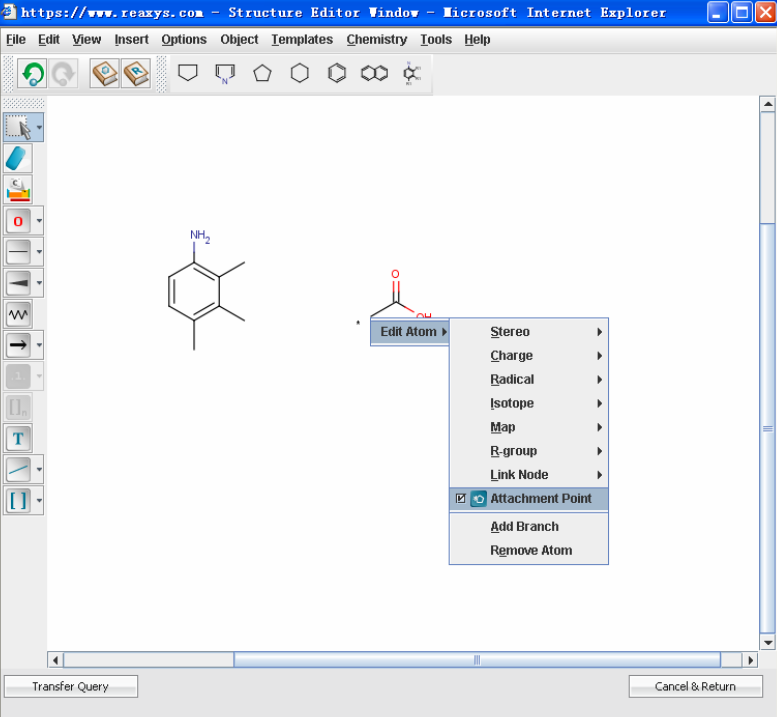The height and width of the screenshot is (717, 777).
Task: Open the Link Node submenu
Action: pos(529,474)
